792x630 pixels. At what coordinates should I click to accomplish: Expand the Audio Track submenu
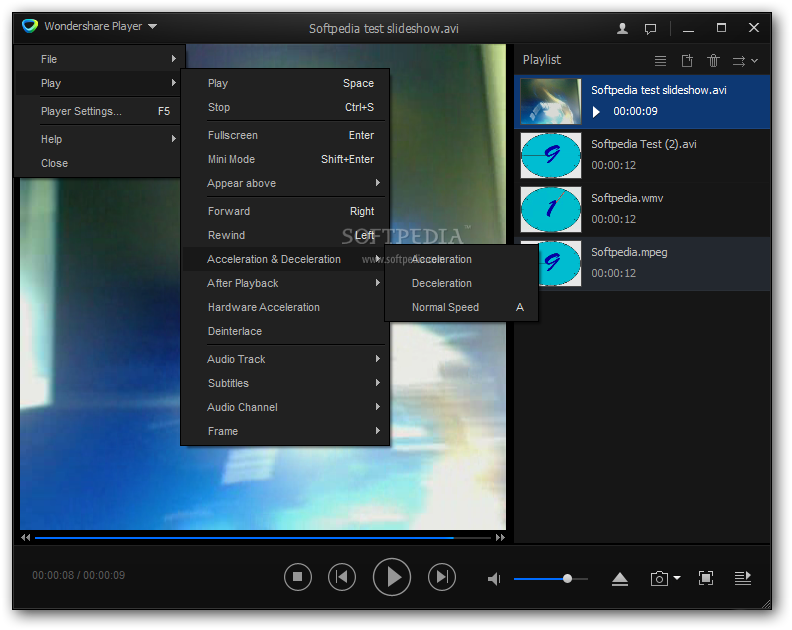pos(286,359)
